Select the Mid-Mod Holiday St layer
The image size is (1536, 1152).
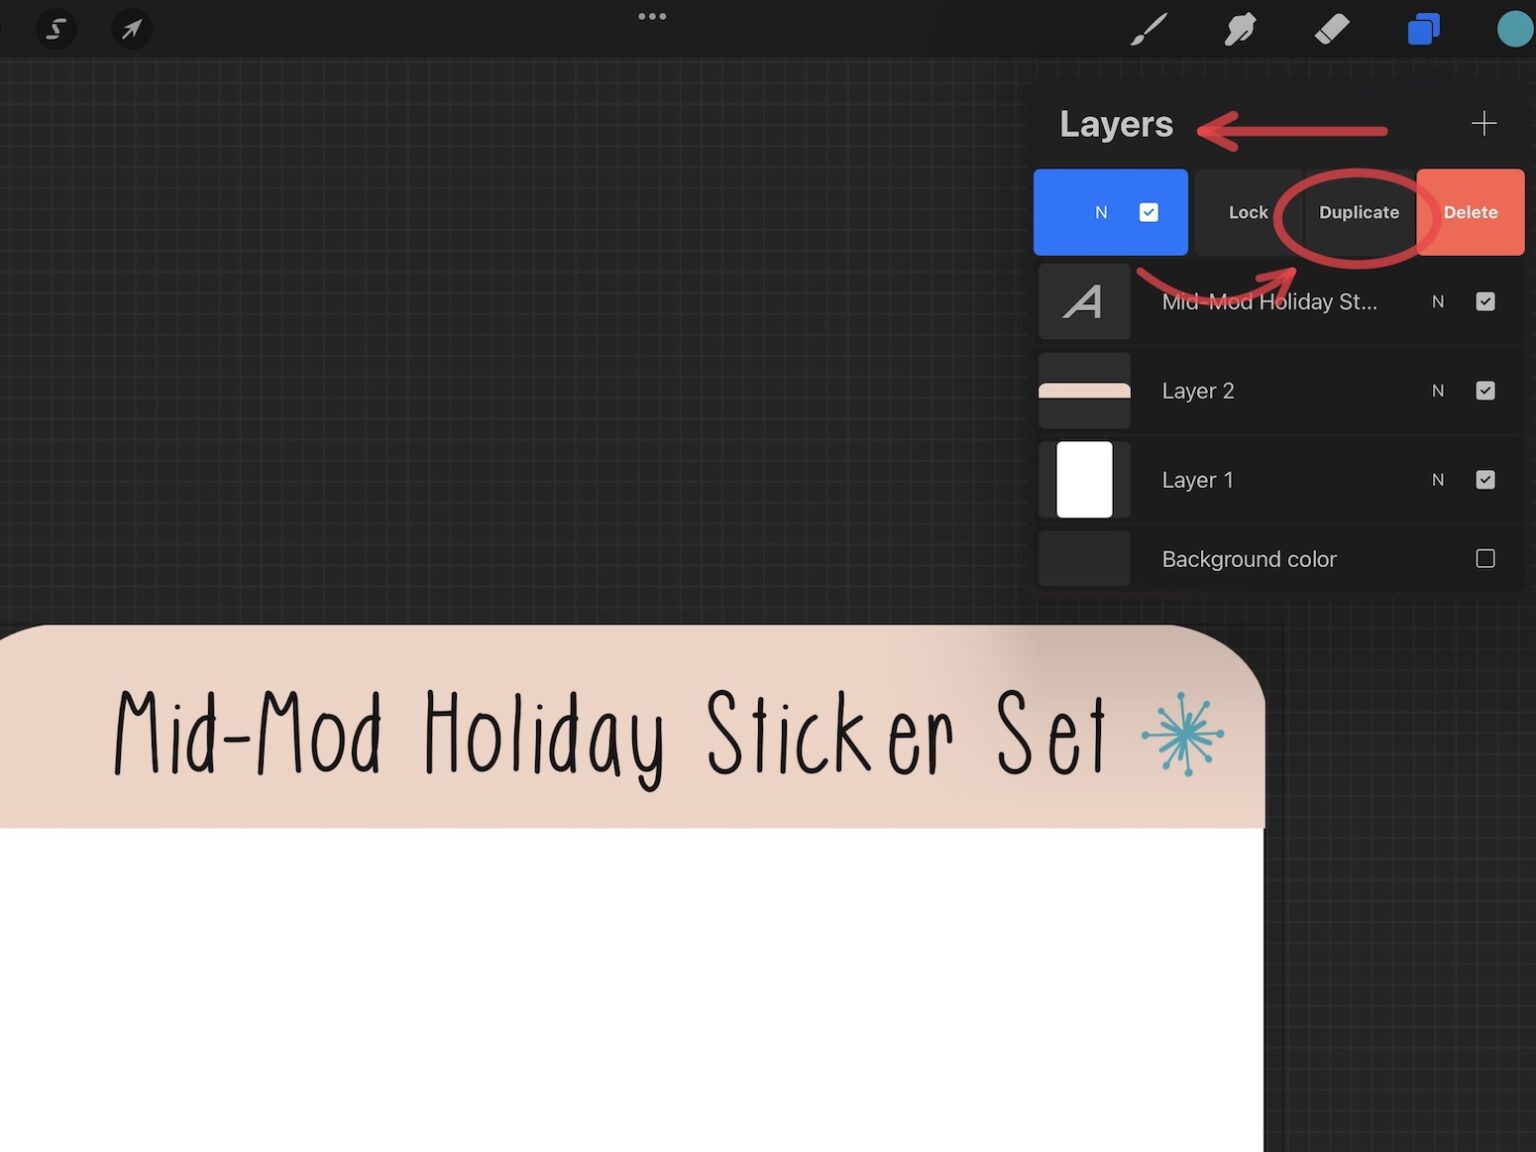tap(1270, 301)
